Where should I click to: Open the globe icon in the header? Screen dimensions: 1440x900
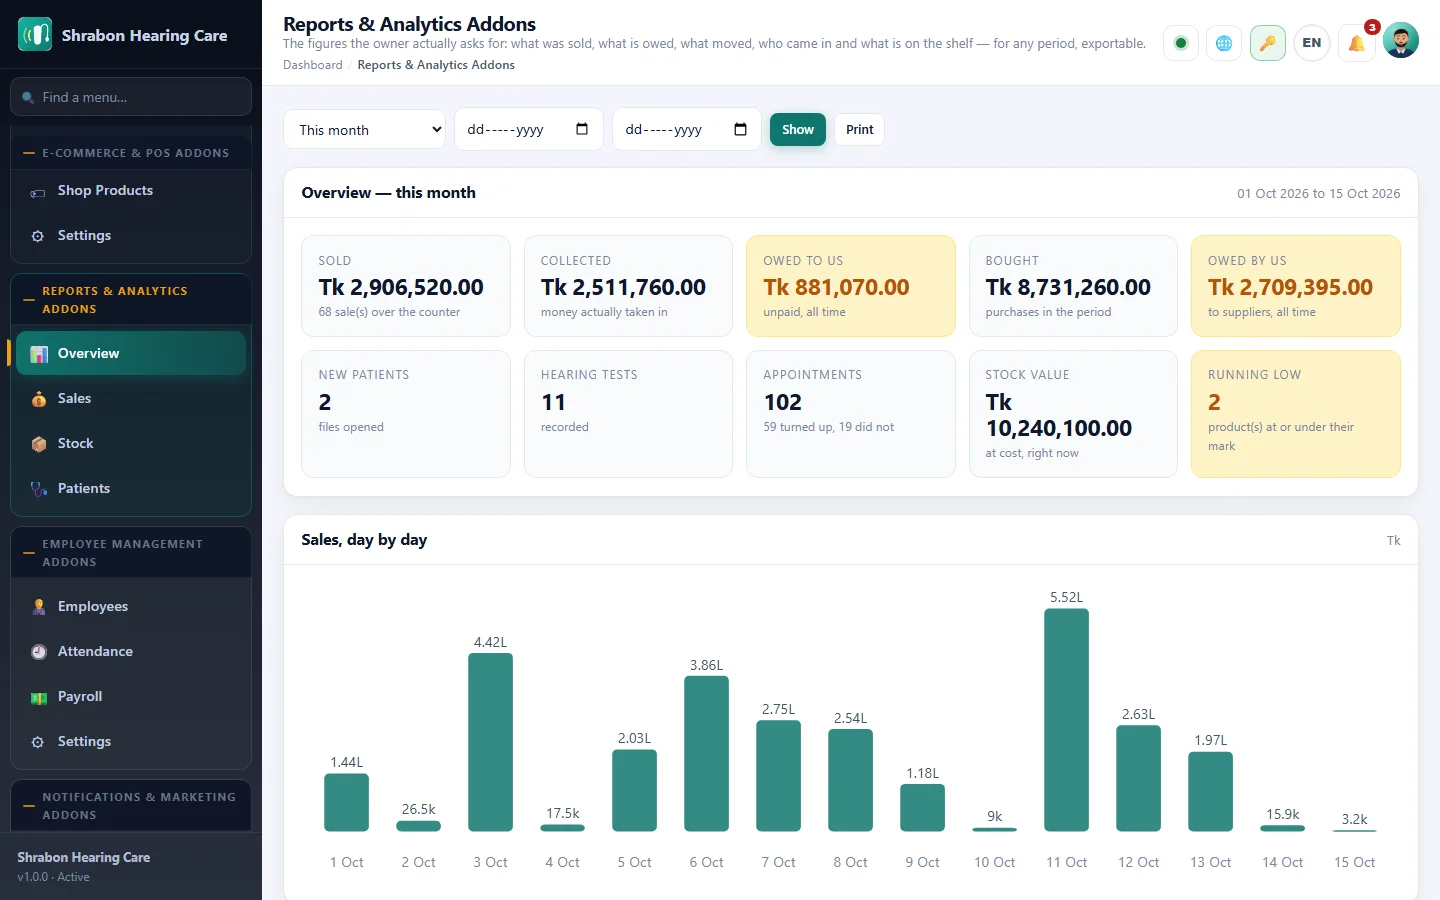[1224, 43]
